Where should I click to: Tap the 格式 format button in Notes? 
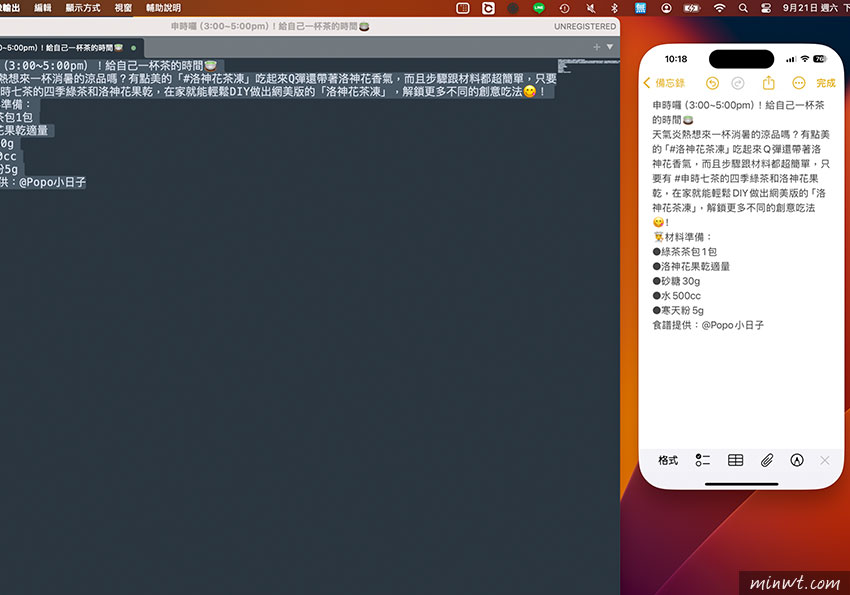click(668, 461)
